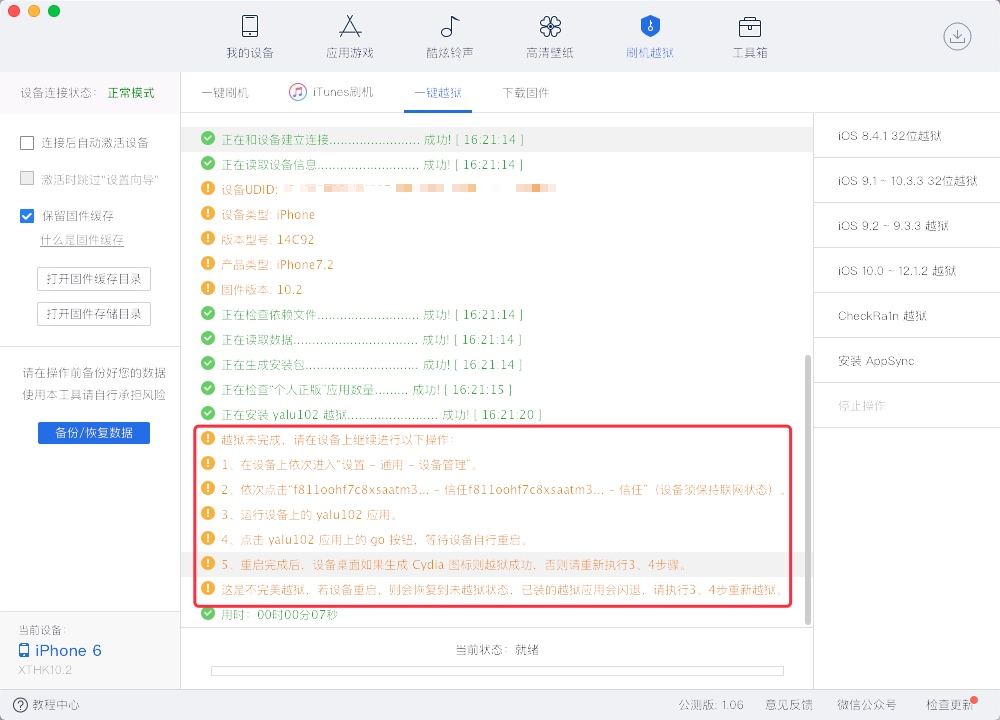Screen dimensions: 1000x720
Task: Open the 工具箱 toolbox icon
Action: pyautogui.click(x=749, y=27)
